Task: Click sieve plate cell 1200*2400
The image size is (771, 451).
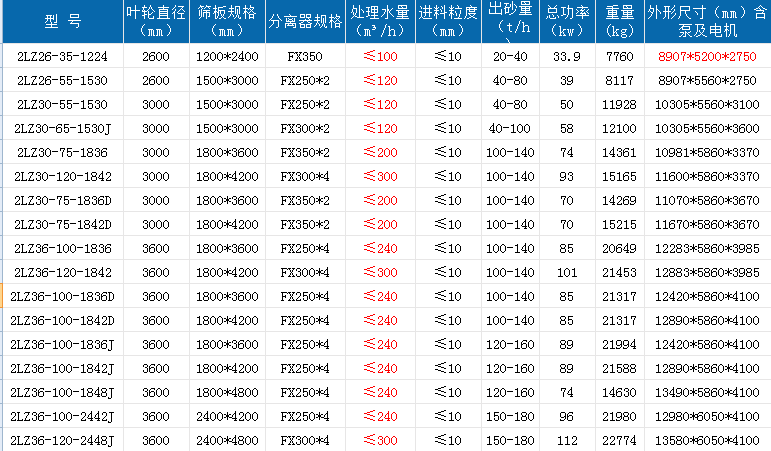Action: (x=227, y=56)
